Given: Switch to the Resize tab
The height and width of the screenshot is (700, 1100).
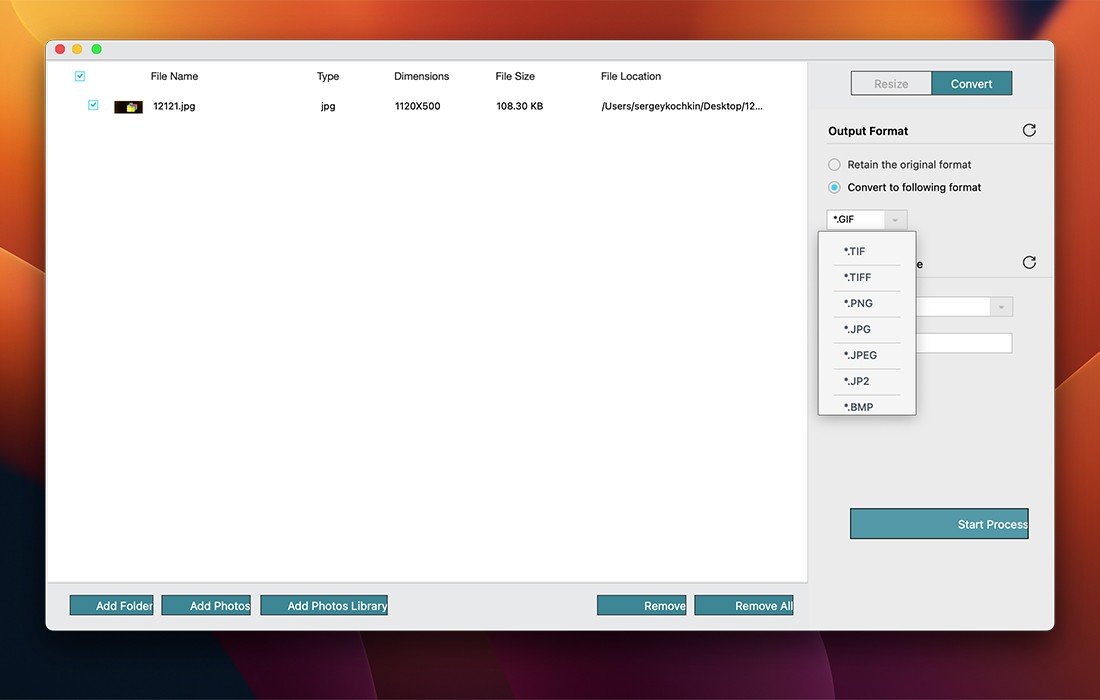Looking at the screenshot, I should click(x=891, y=84).
